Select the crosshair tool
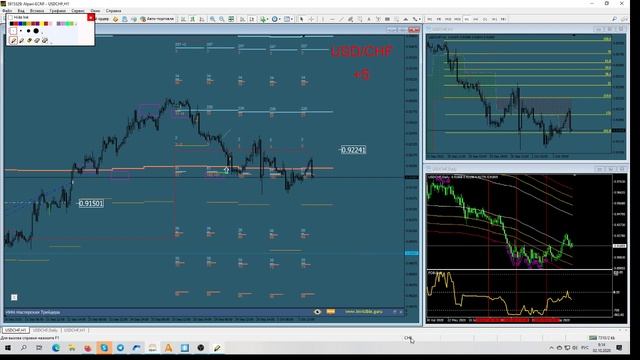 click(x=311, y=19)
